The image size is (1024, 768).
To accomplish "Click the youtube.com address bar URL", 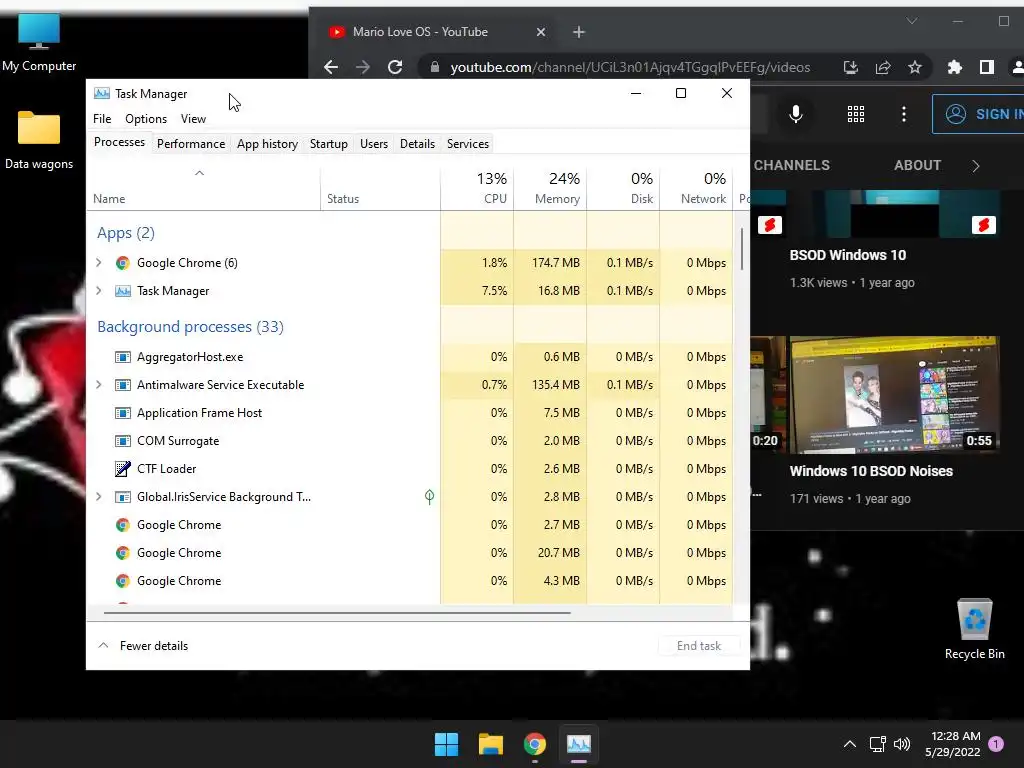I will coord(630,67).
